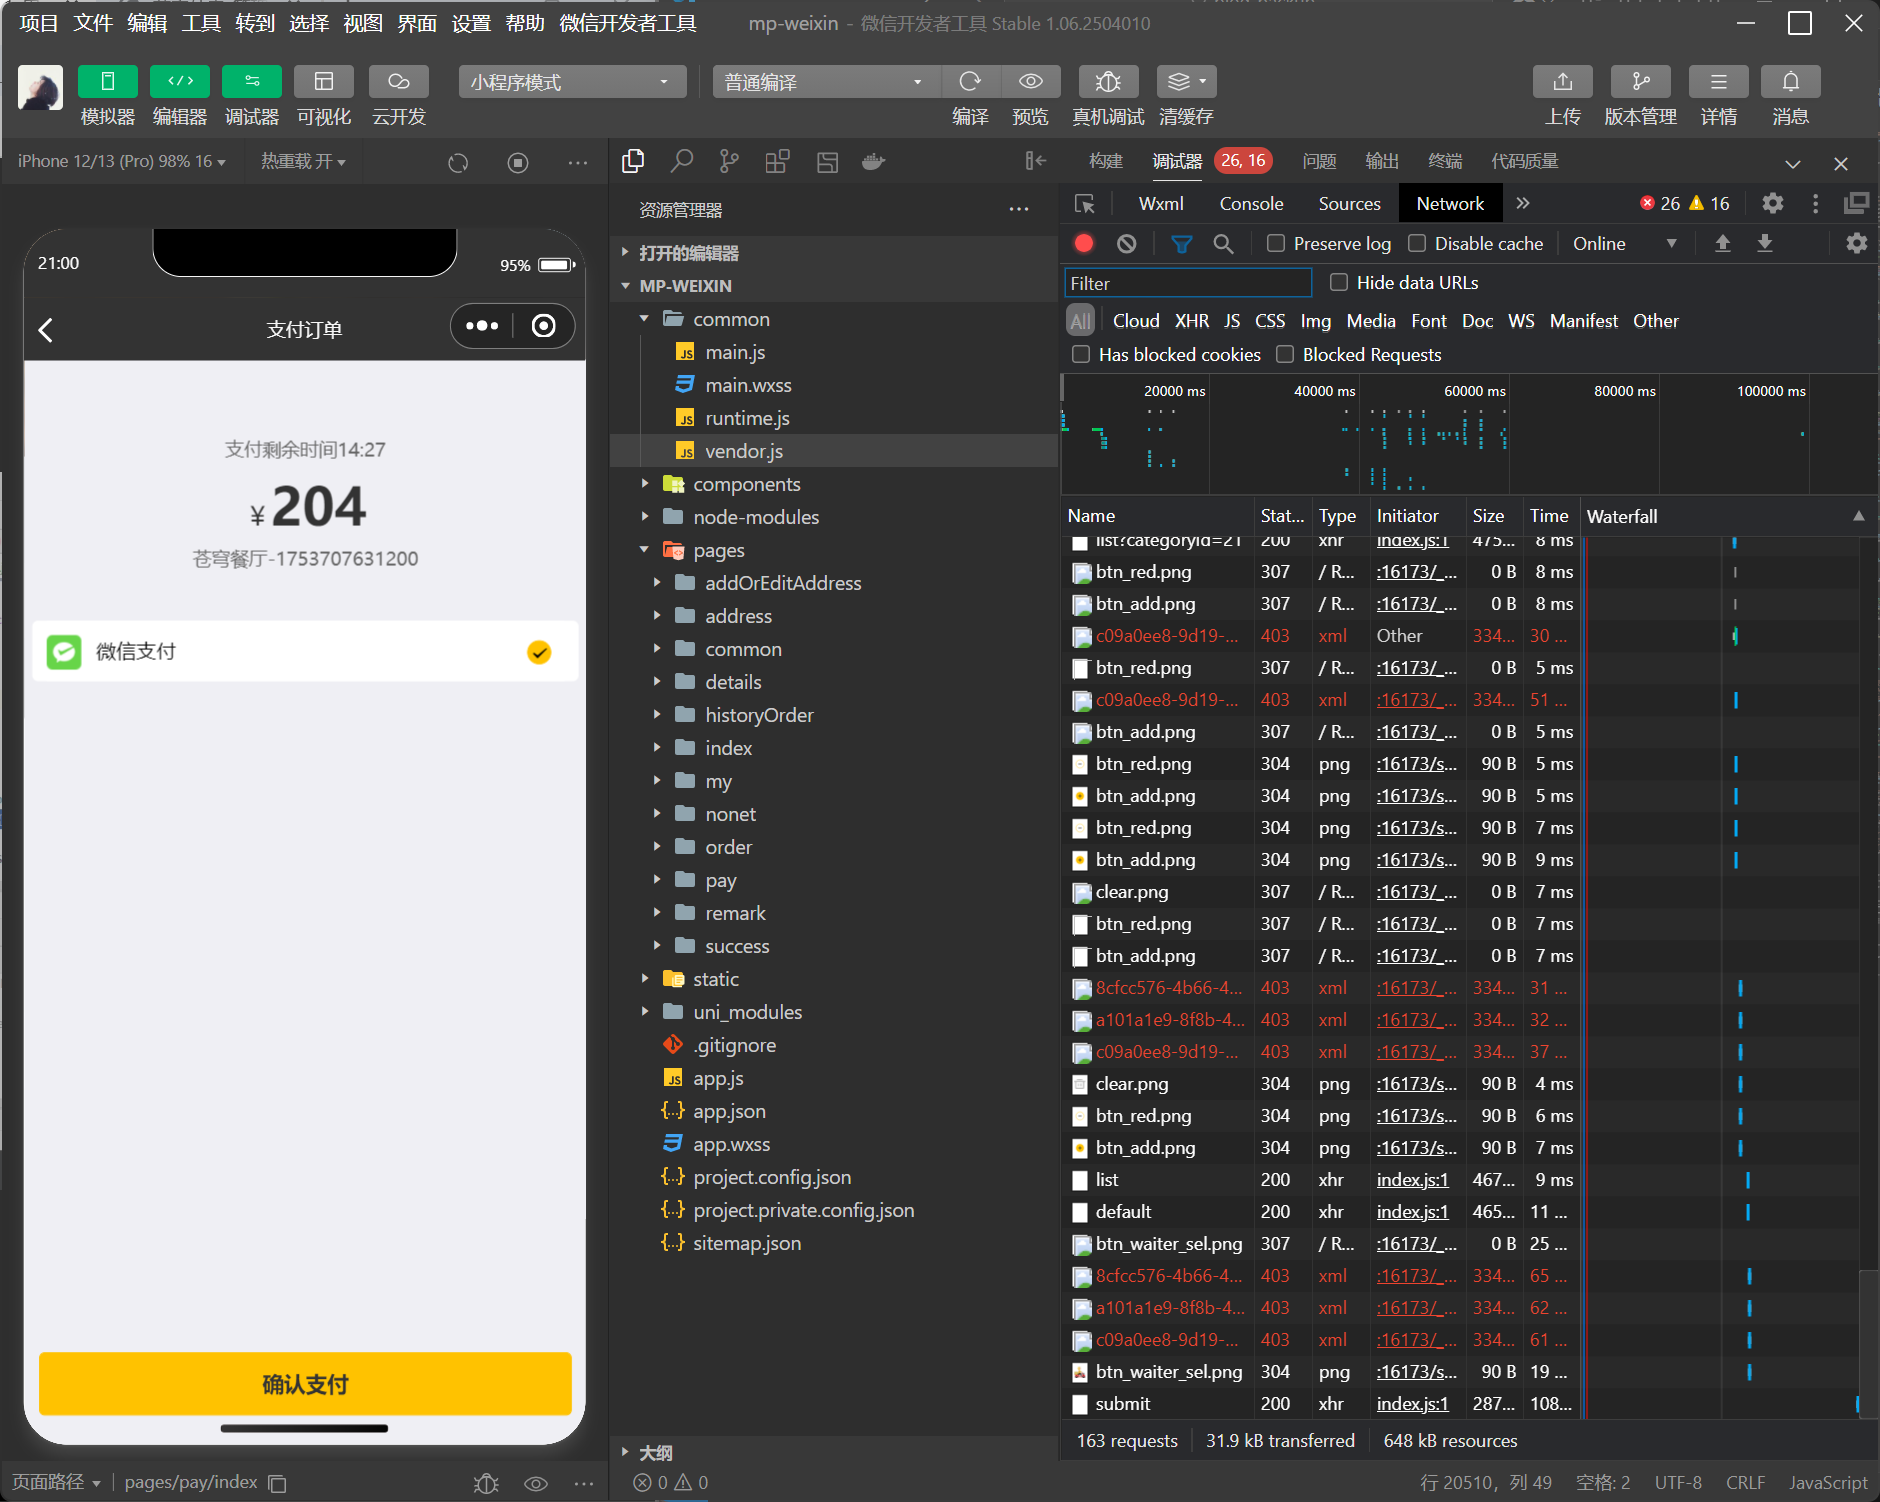Open version management branch icon
Viewport: 1880px width, 1502px height.
pyautogui.click(x=1640, y=82)
